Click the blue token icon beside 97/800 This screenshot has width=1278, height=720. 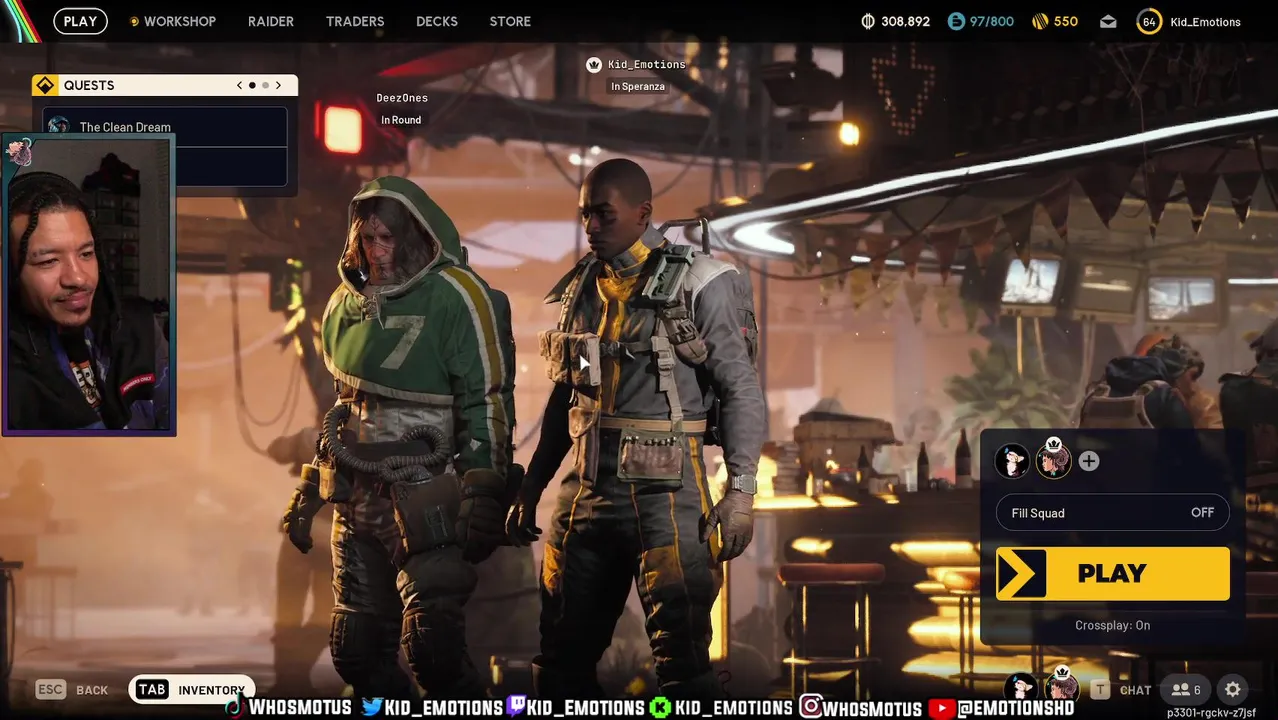956,21
